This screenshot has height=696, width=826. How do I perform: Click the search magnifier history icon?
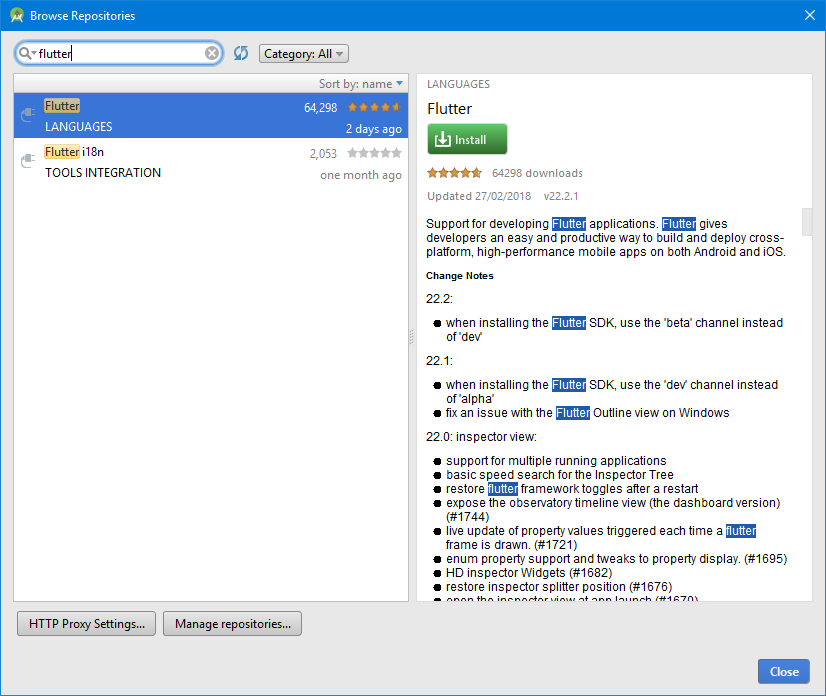(x=26, y=53)
